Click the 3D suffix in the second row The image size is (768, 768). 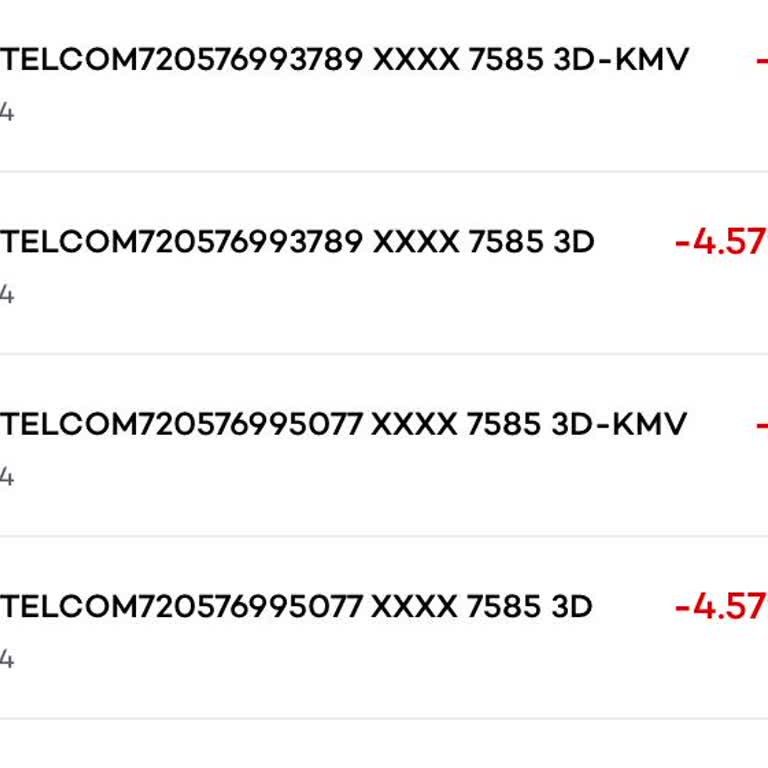point(574,242)
